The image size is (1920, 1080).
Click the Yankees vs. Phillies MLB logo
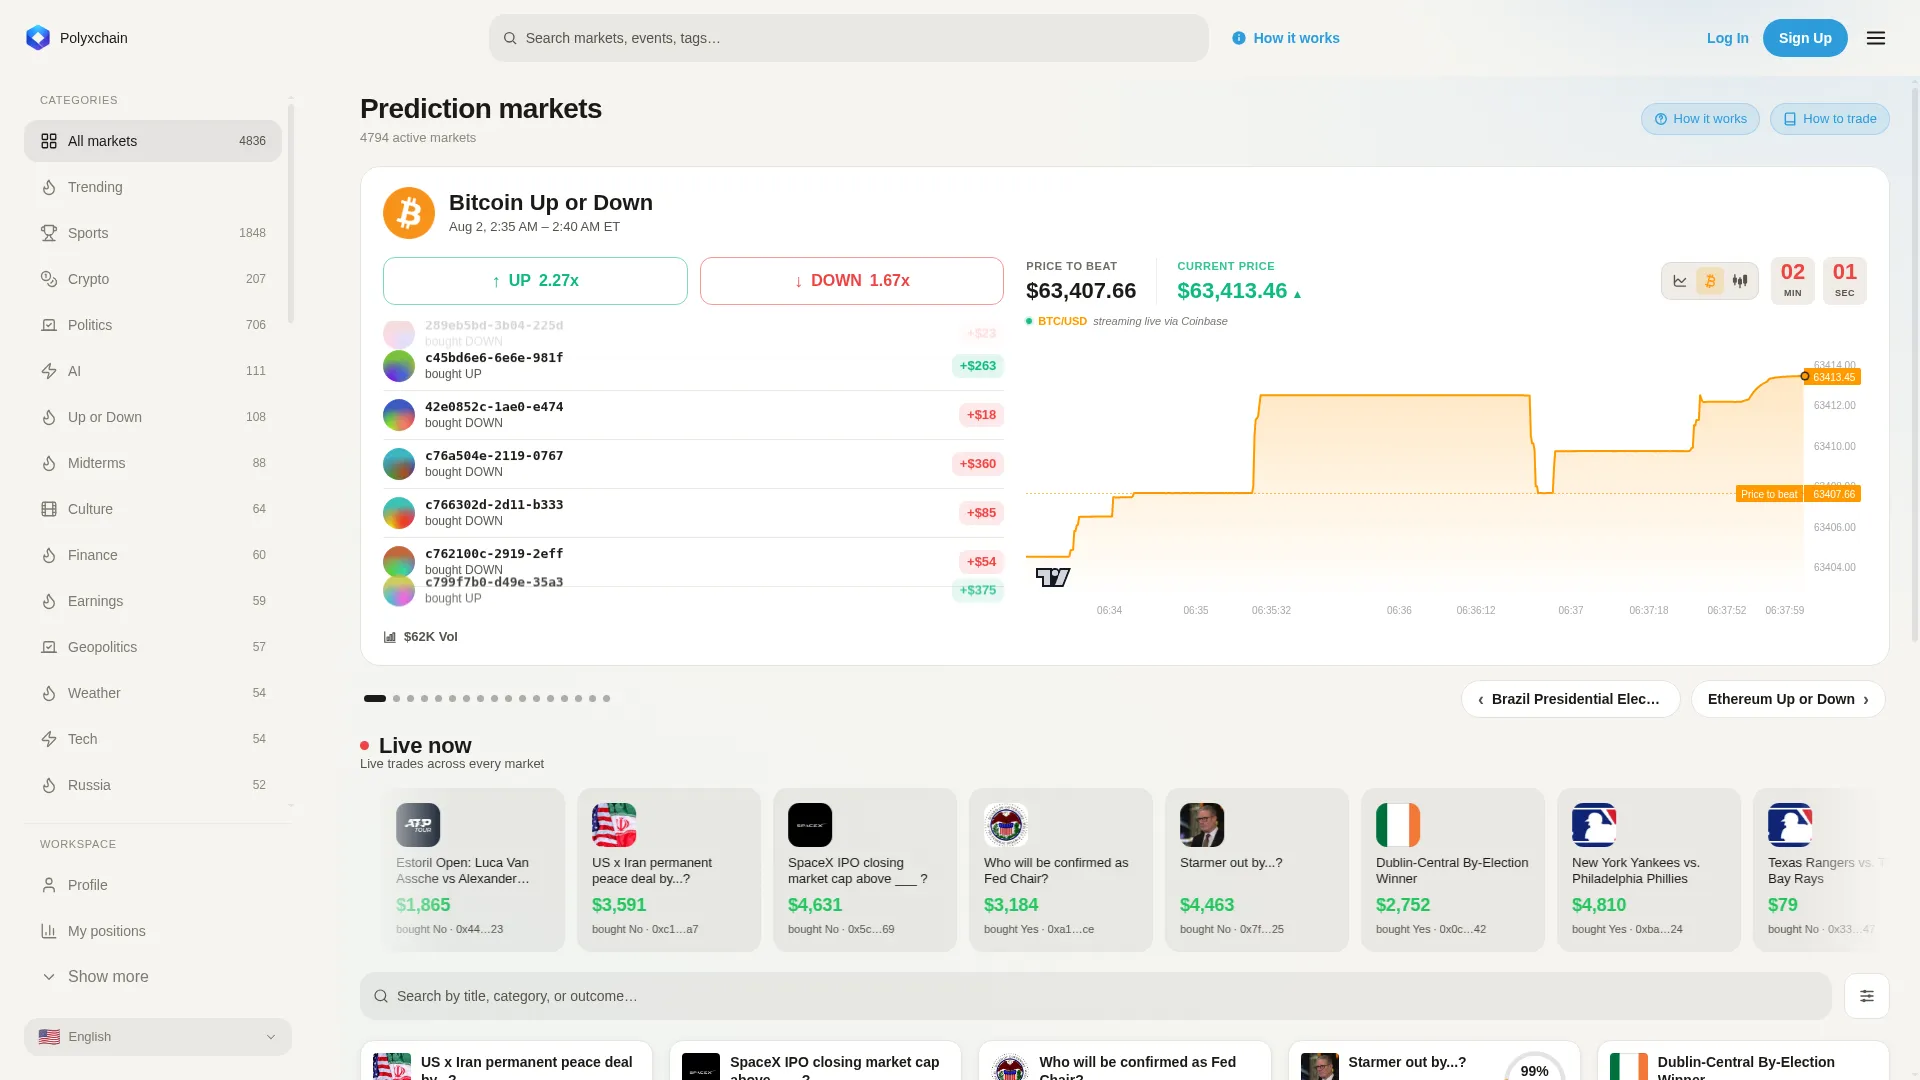(x=1594, y=825)
